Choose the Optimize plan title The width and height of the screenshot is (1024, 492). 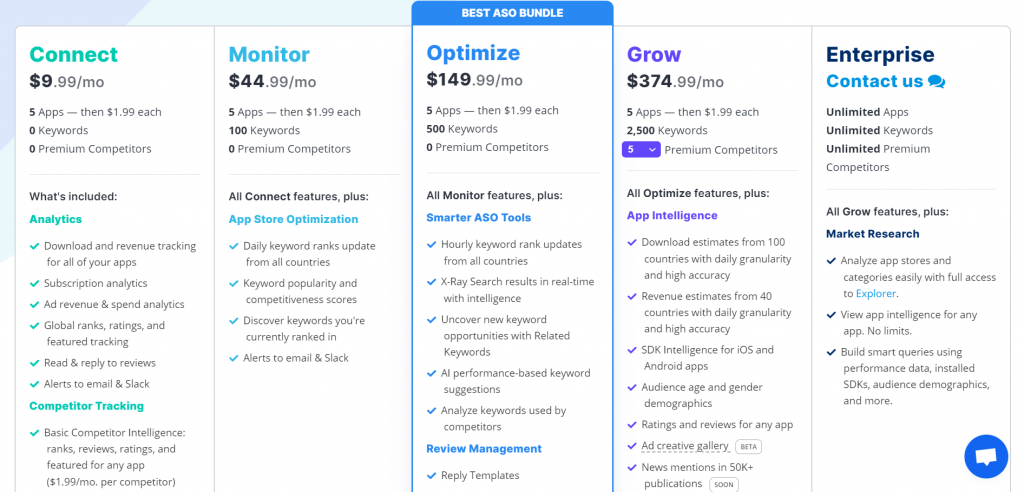pos(473,52)
